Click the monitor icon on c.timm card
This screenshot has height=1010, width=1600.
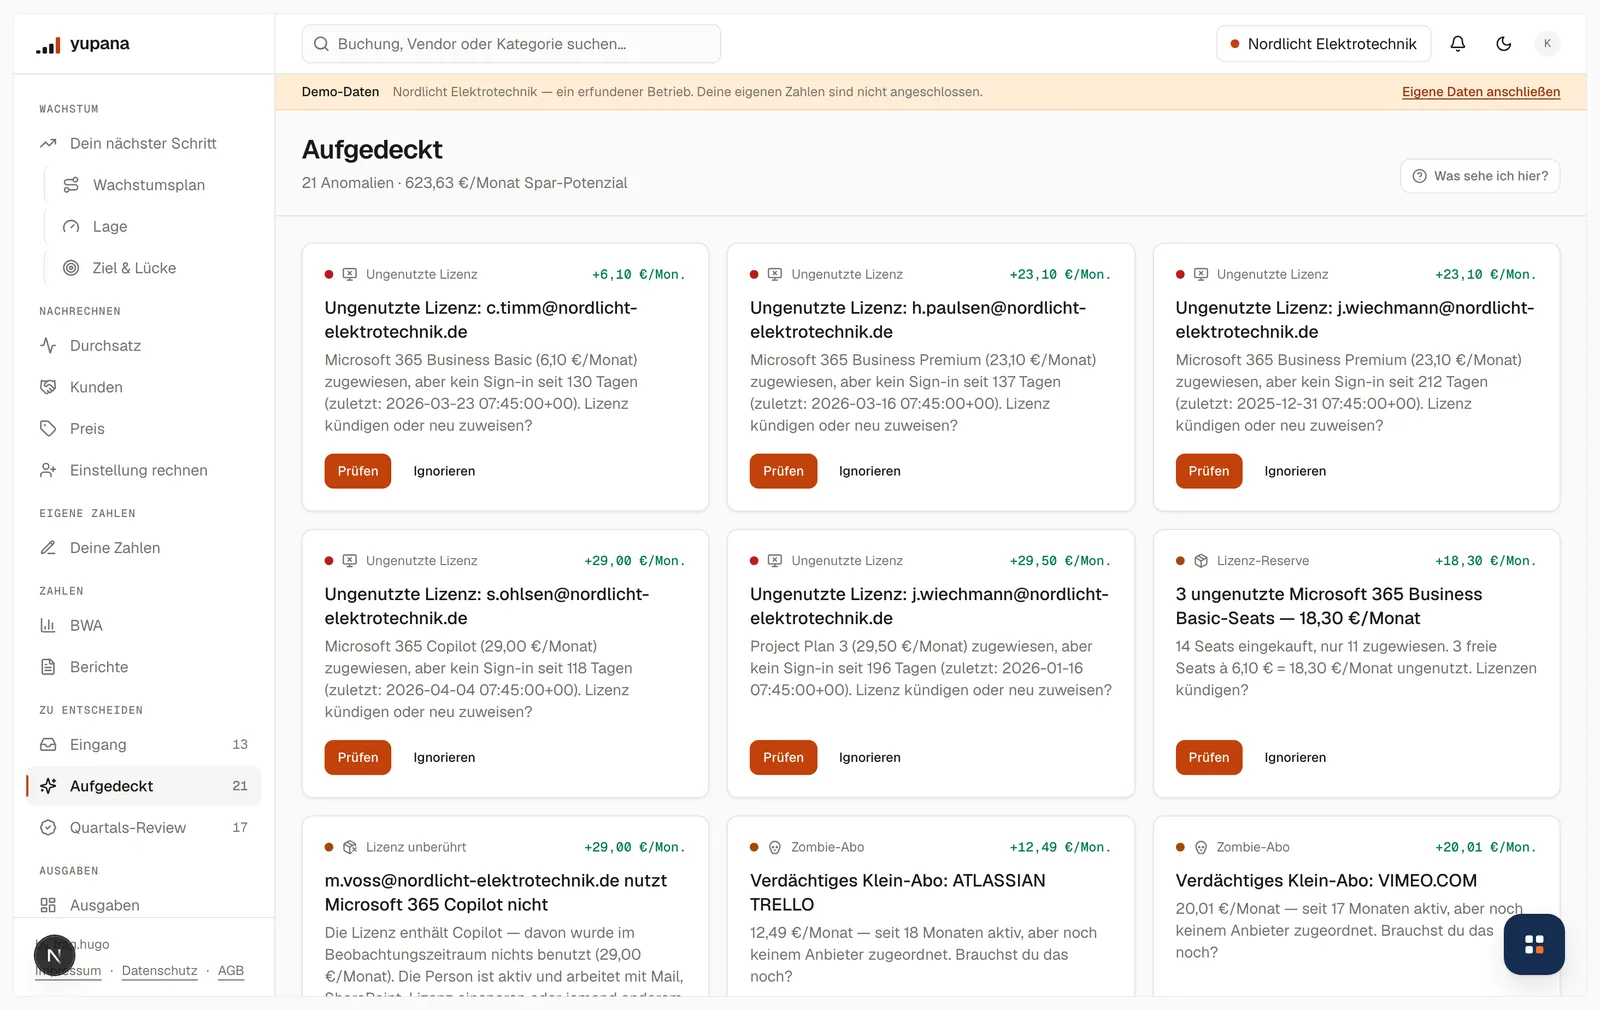point(350,274)
